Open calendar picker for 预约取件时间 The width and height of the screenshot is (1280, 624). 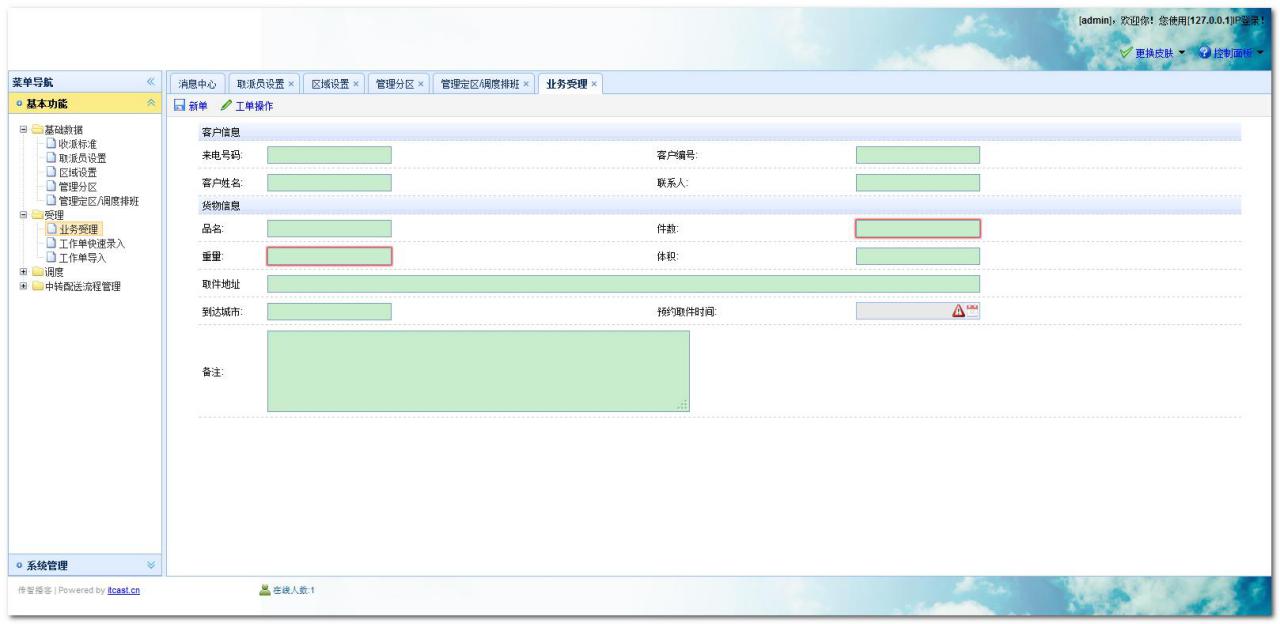coord(972,311)
